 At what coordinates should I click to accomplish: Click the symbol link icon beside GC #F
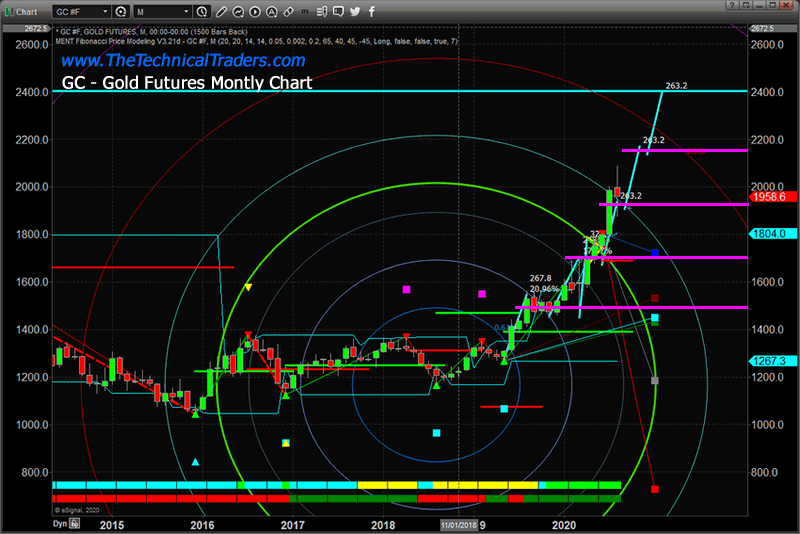pos(120,11)
